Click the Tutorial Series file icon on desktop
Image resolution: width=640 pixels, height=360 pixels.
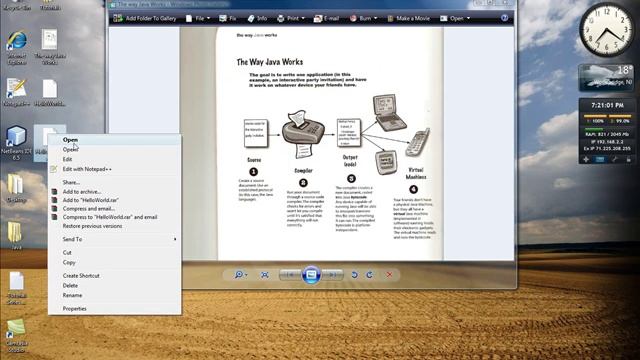17,288
